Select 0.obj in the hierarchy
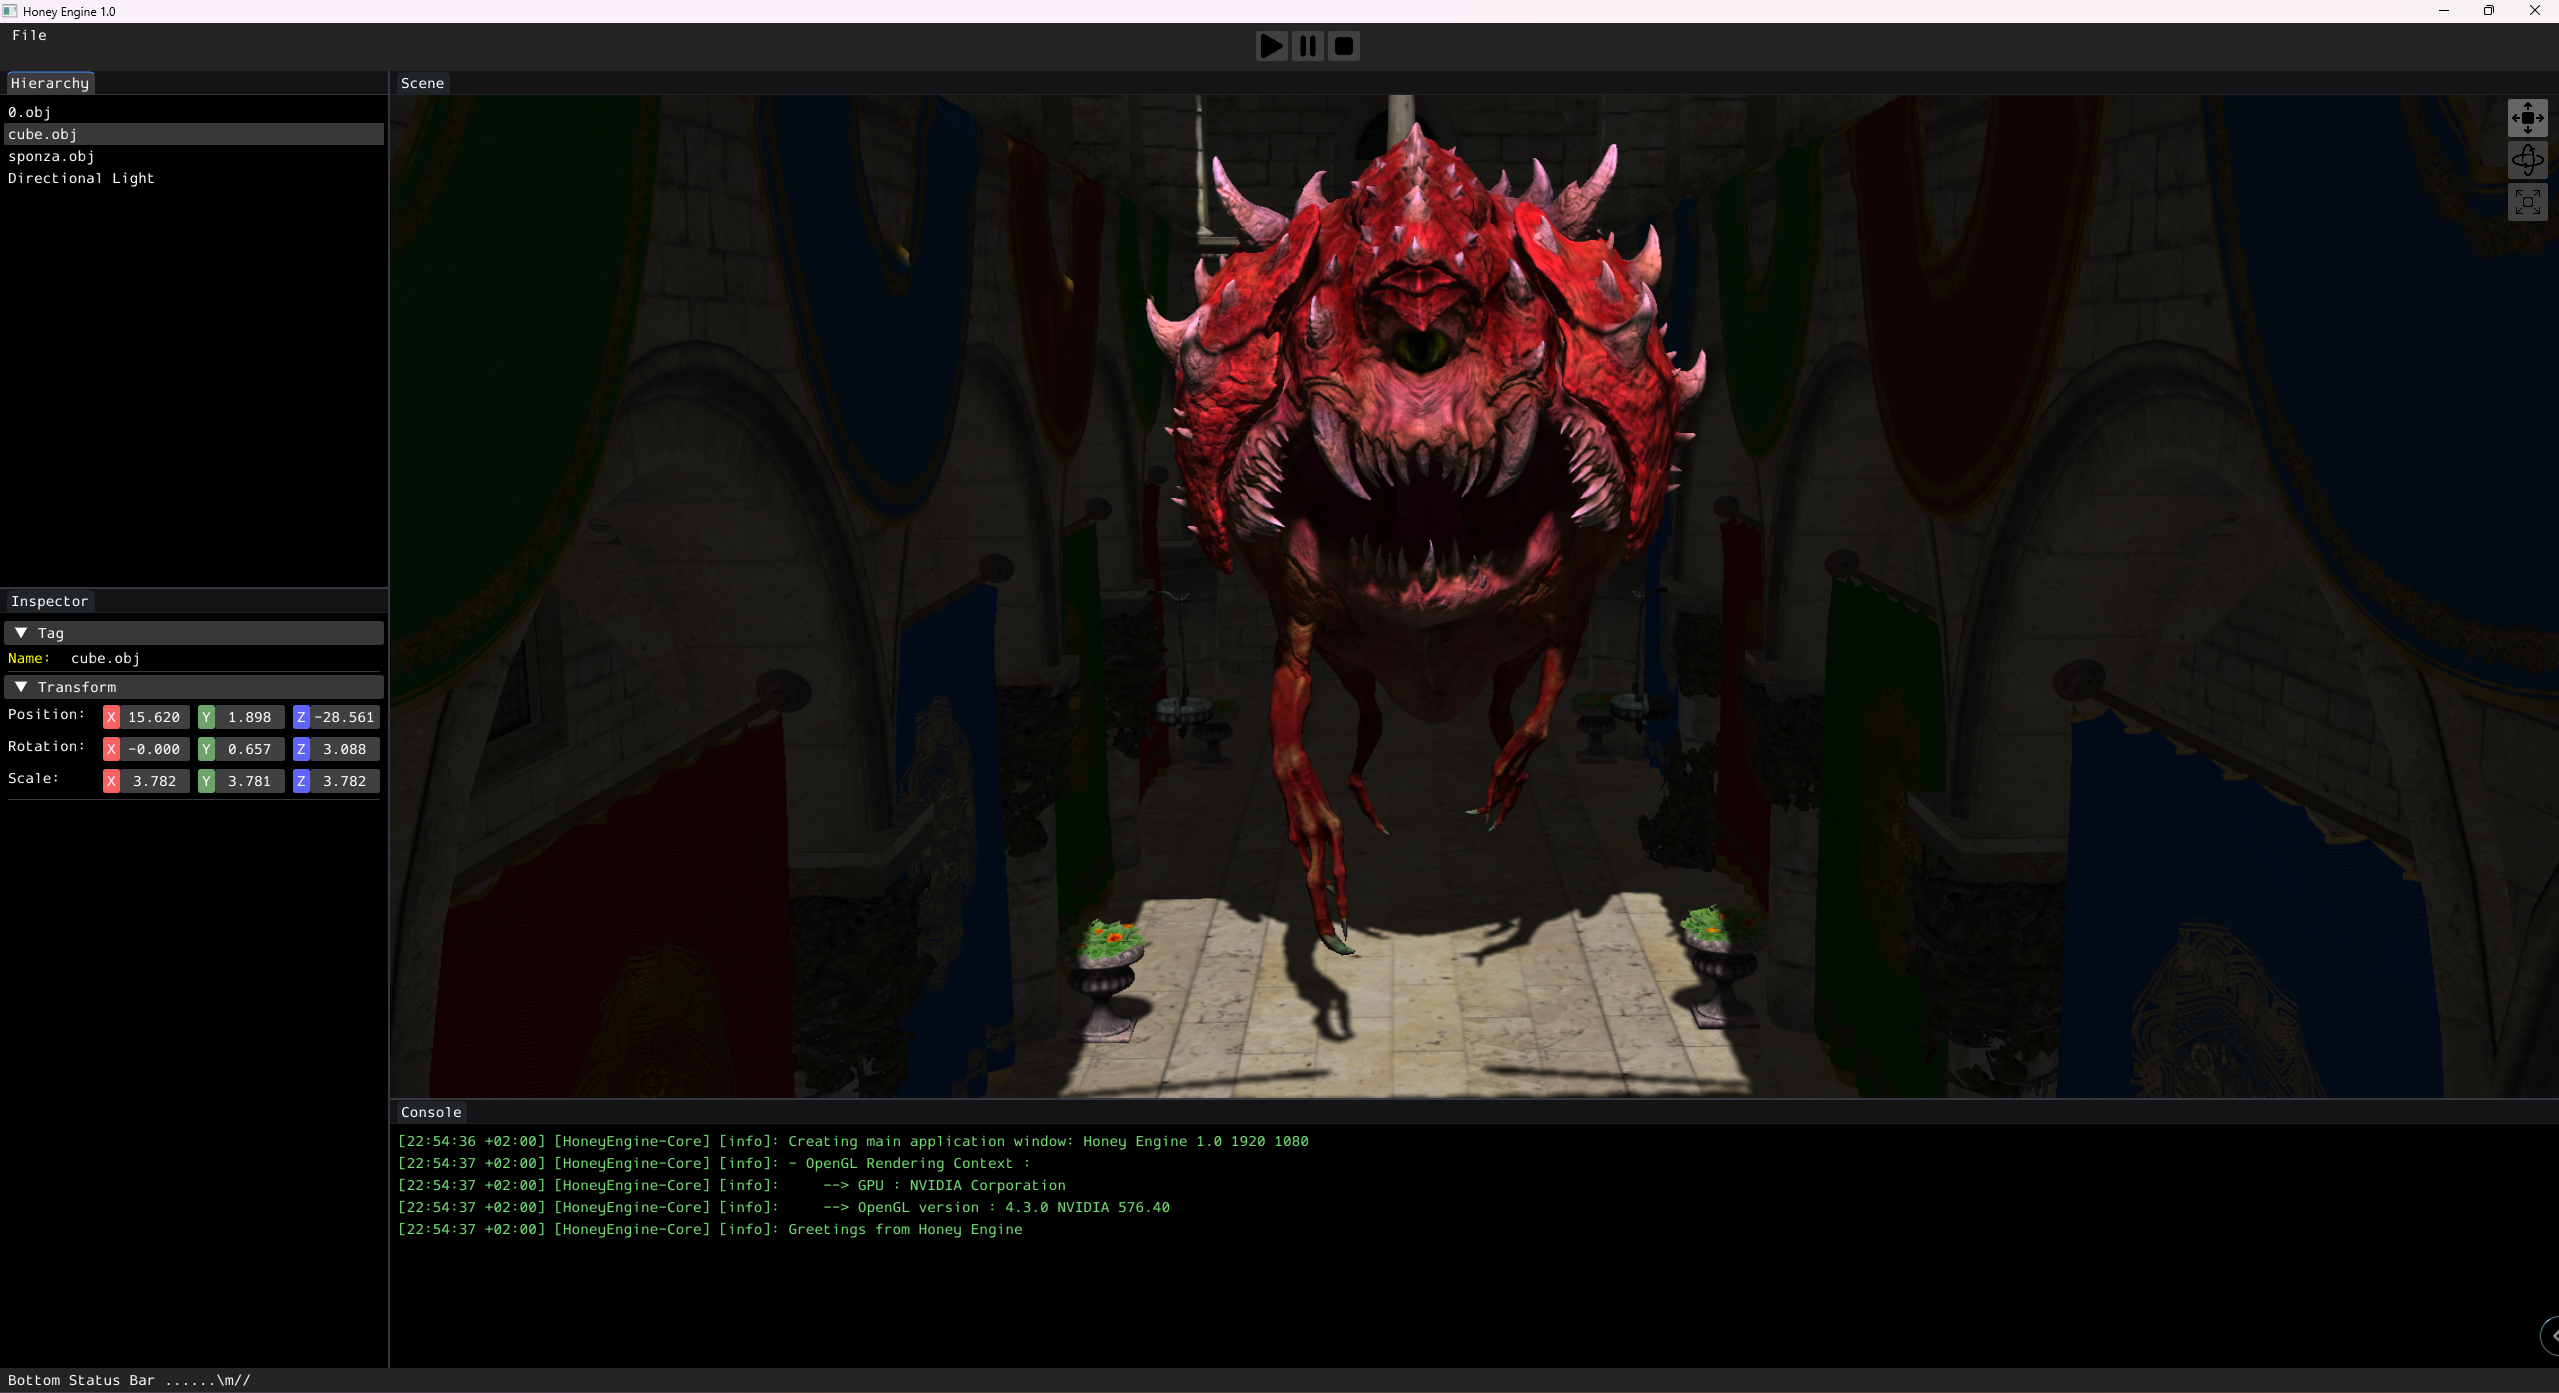 [194, 112]
